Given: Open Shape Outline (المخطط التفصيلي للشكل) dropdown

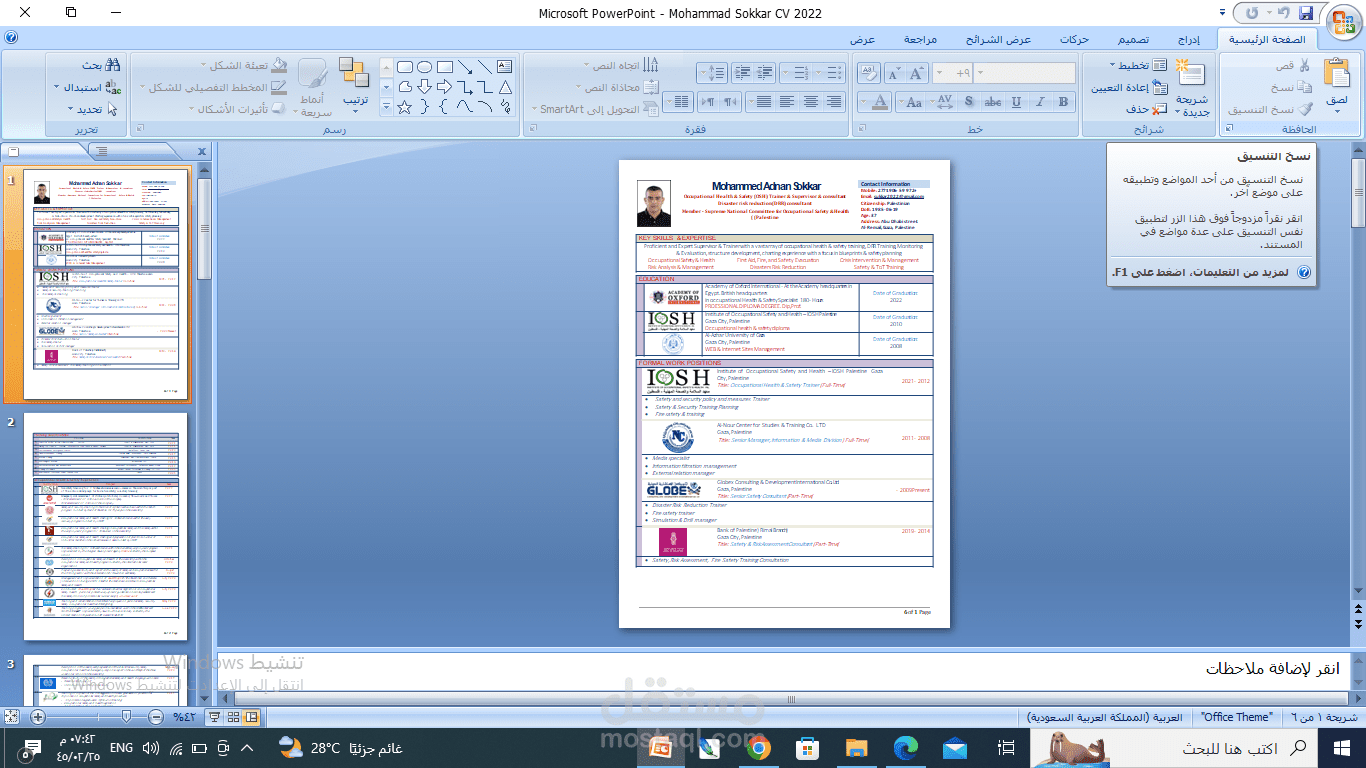Looking at the screenshot, I should point(213,87).
